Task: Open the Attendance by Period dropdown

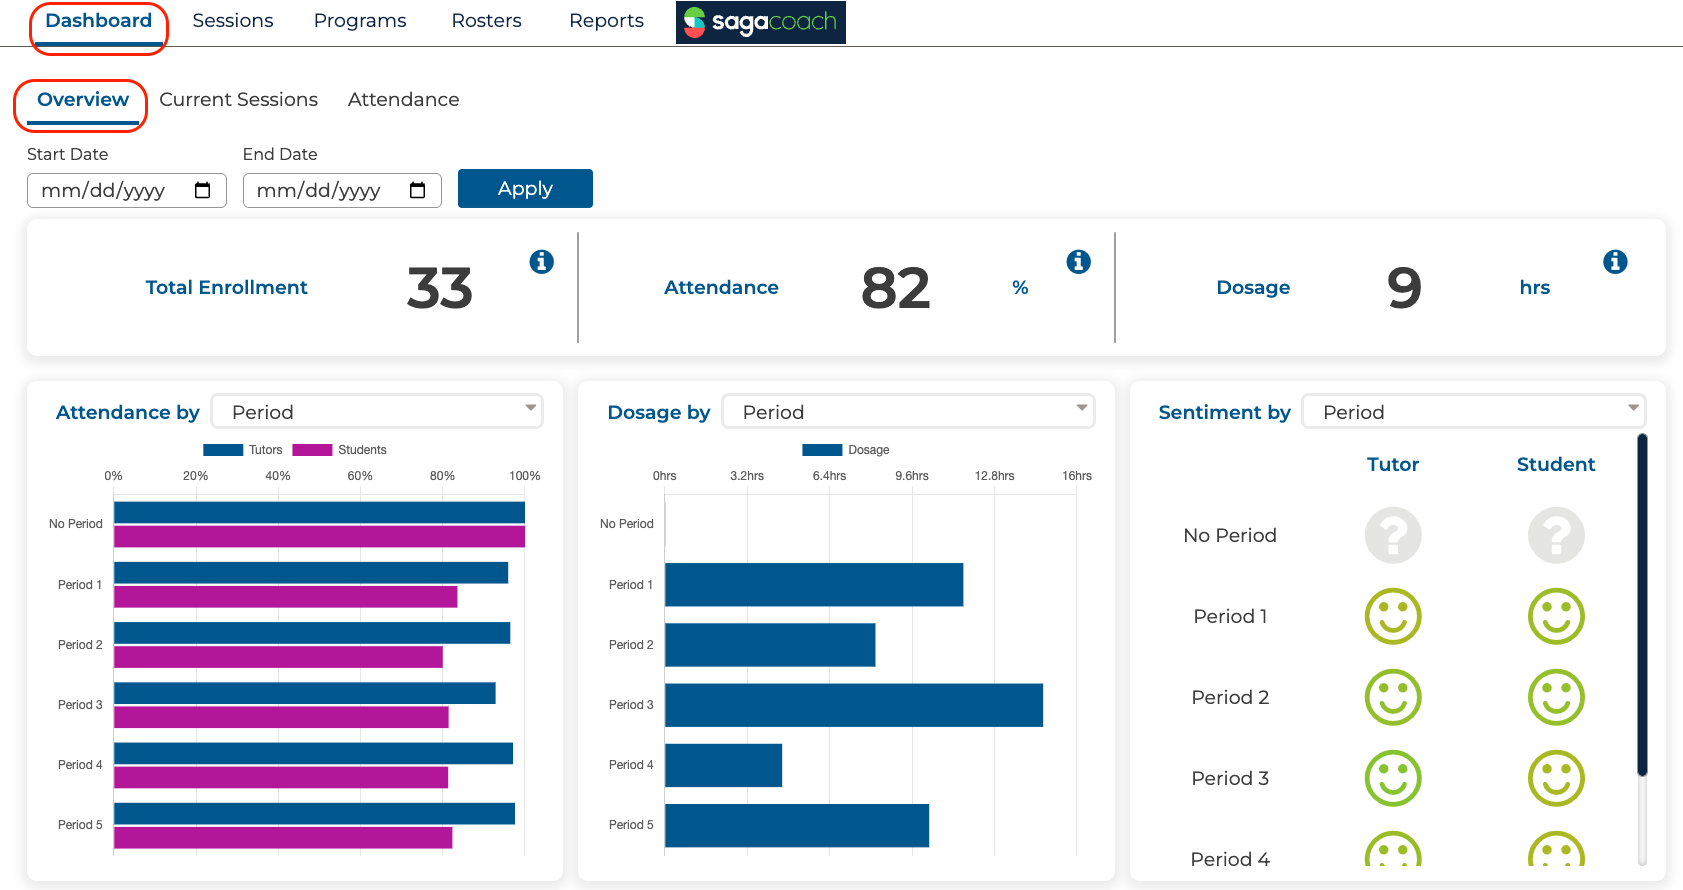Action: point(377,412)
